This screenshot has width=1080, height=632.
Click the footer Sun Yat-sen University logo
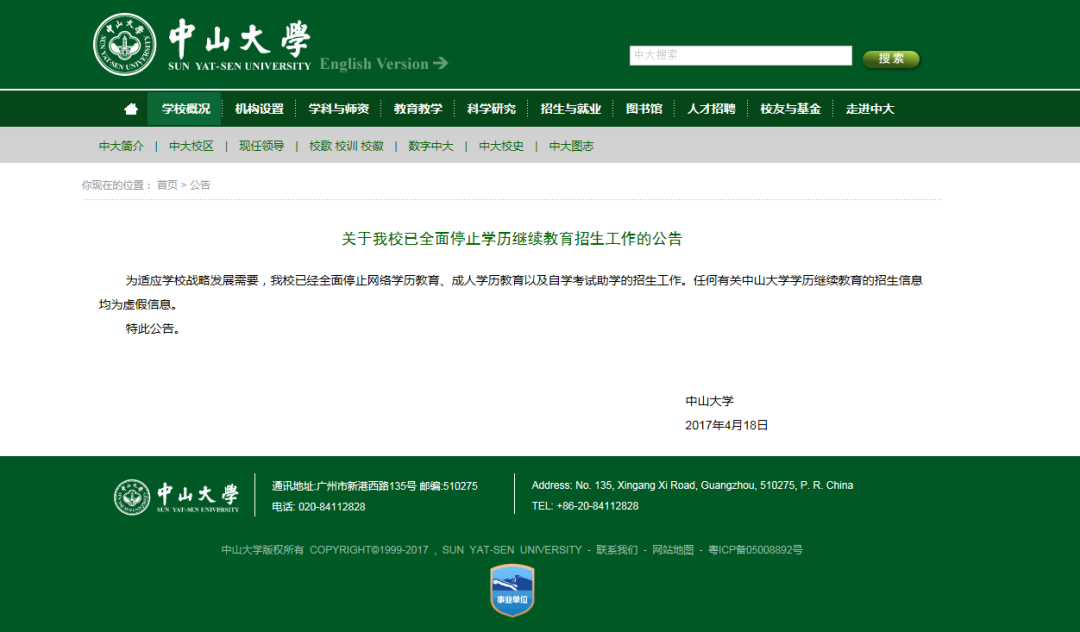176,497
